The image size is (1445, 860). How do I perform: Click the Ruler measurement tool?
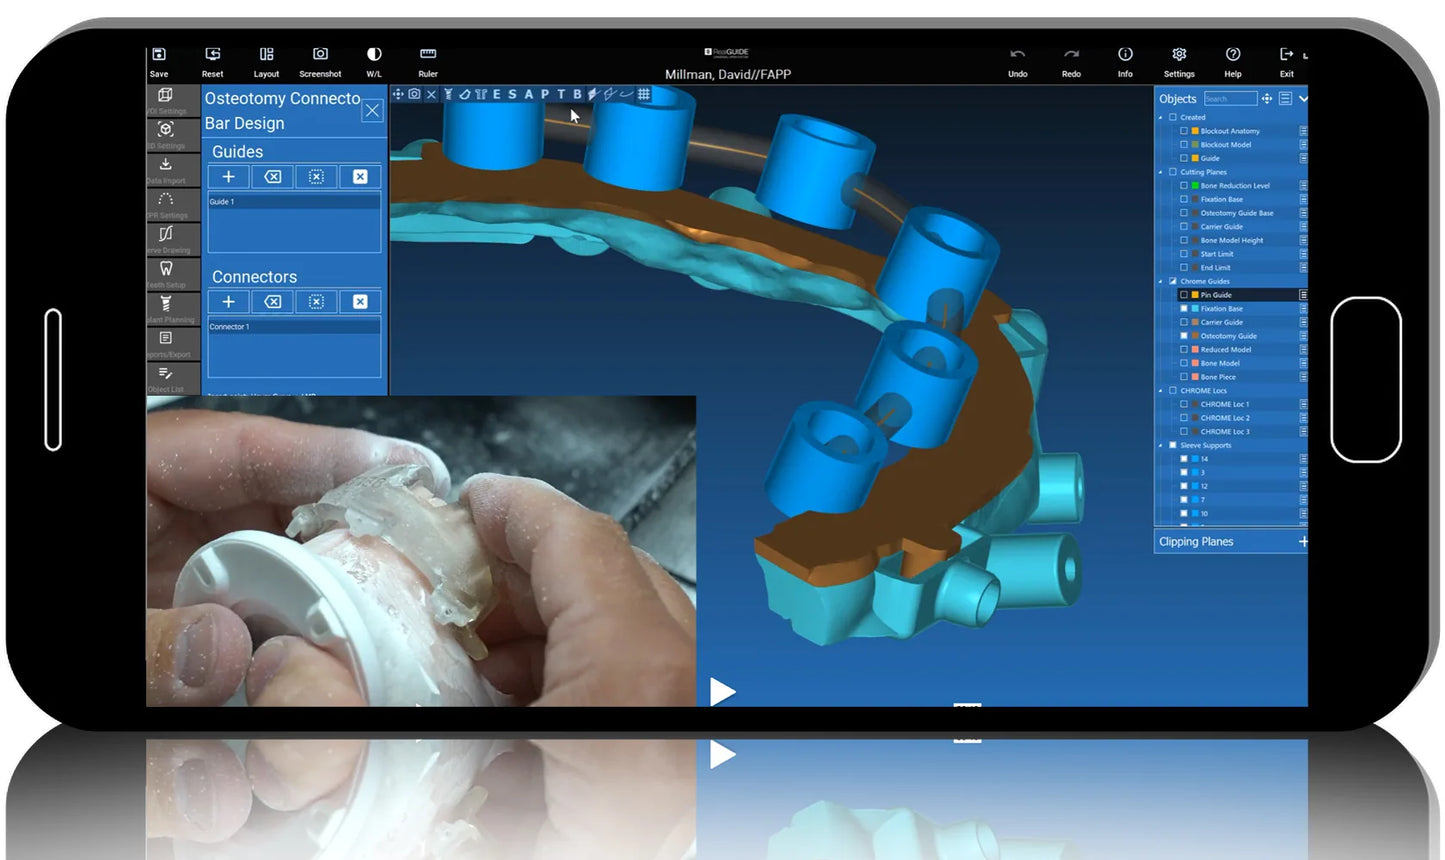pyautogui.click(x=428, y=60)
